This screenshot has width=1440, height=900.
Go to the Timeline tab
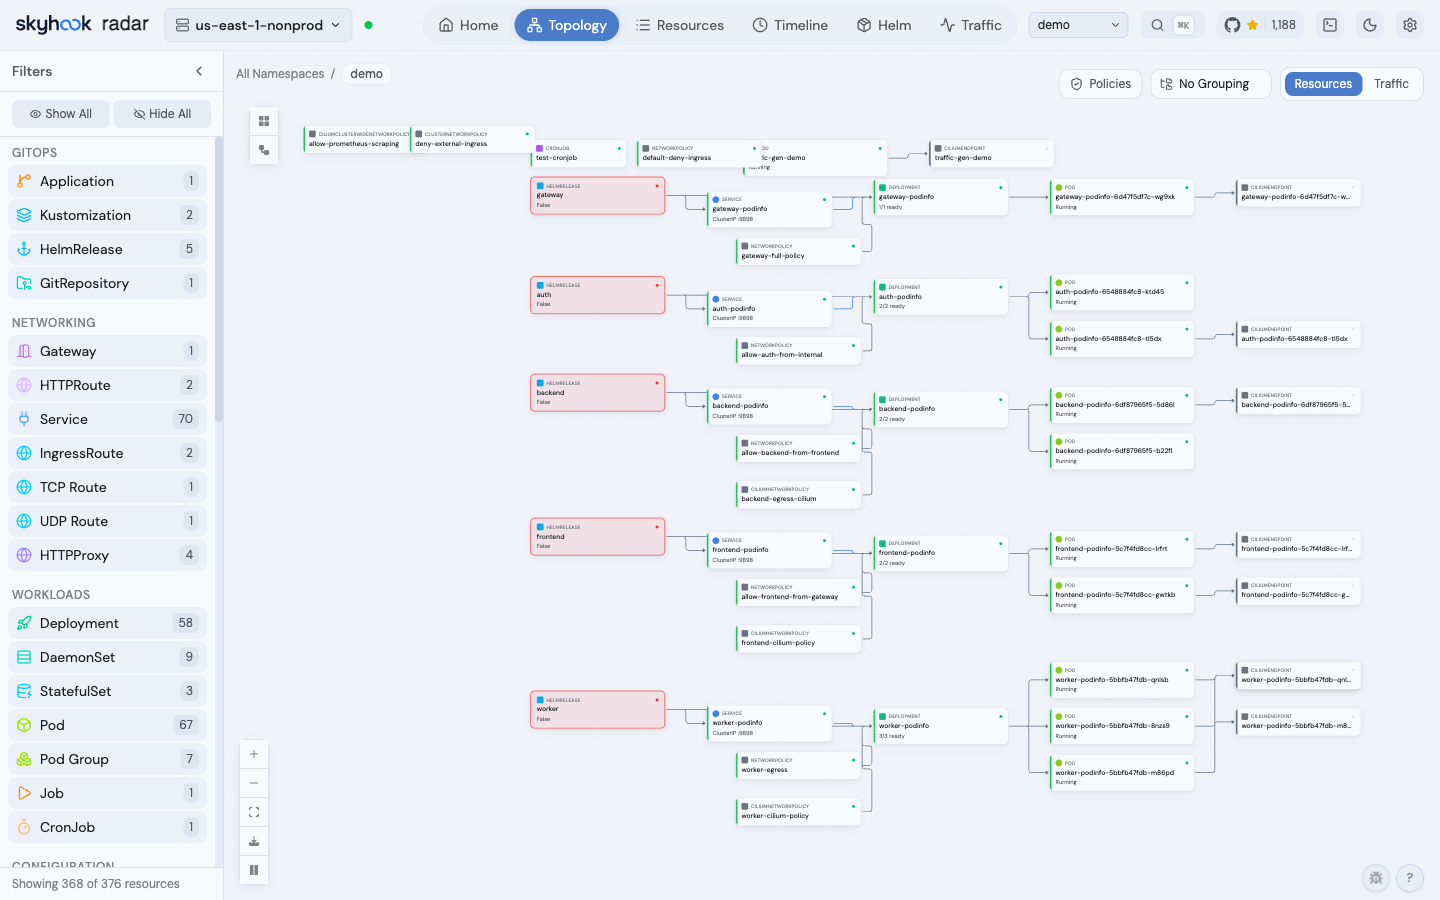pos(790,25)
